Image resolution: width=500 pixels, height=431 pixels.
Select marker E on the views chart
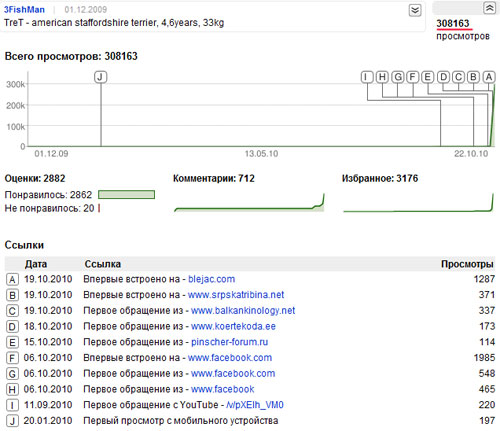428,77
